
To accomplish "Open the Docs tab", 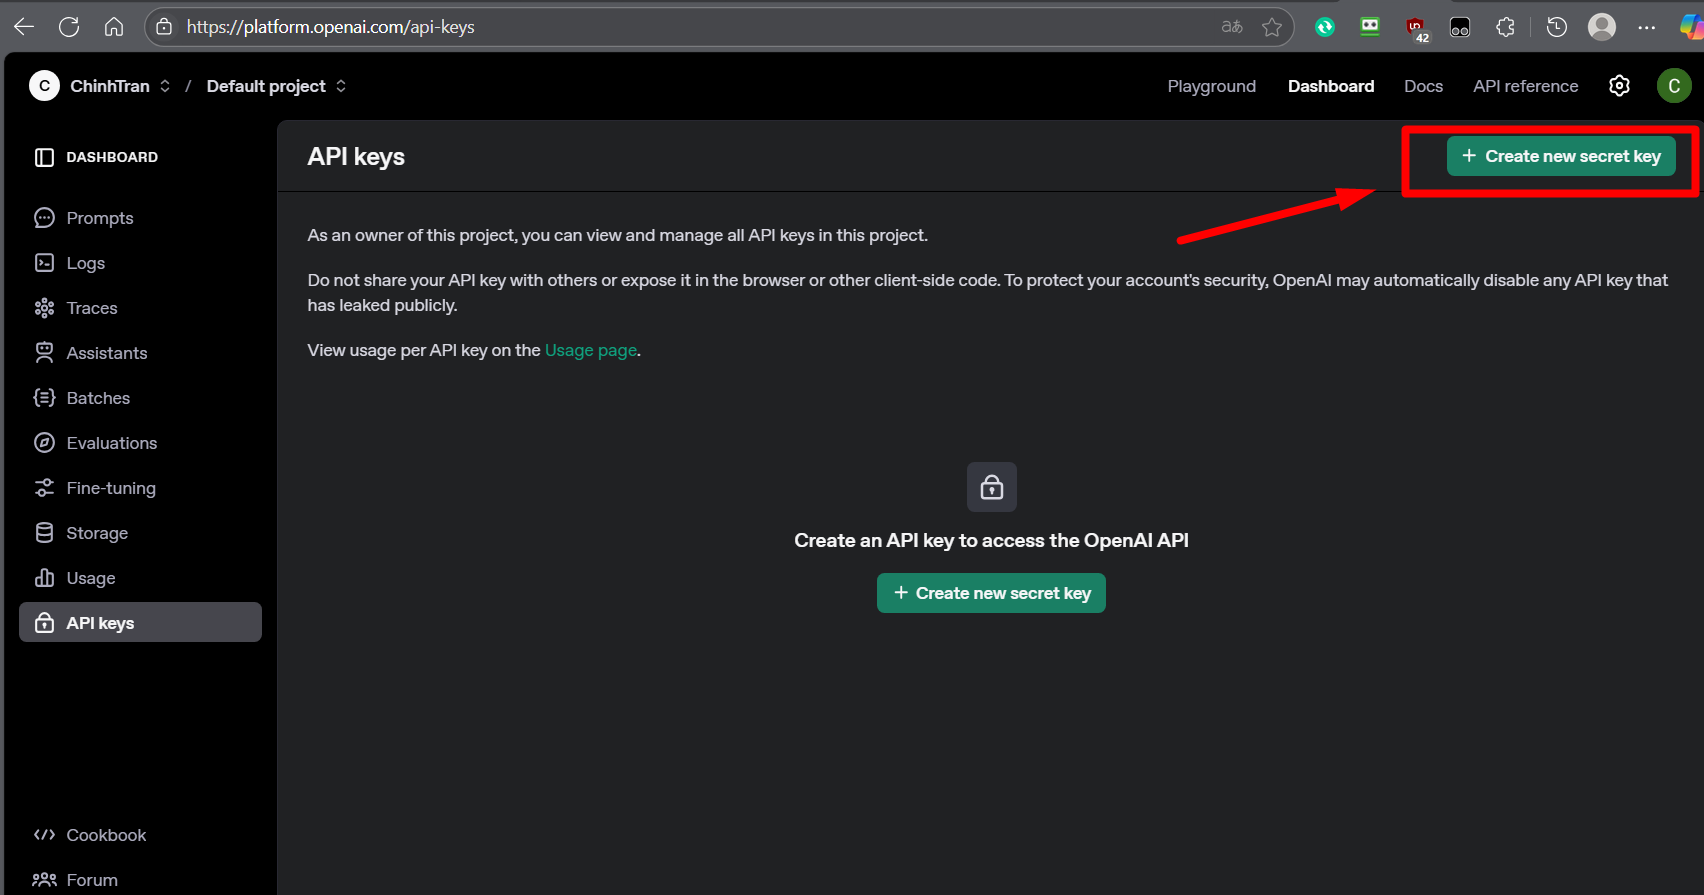I will coord(1423,86).
